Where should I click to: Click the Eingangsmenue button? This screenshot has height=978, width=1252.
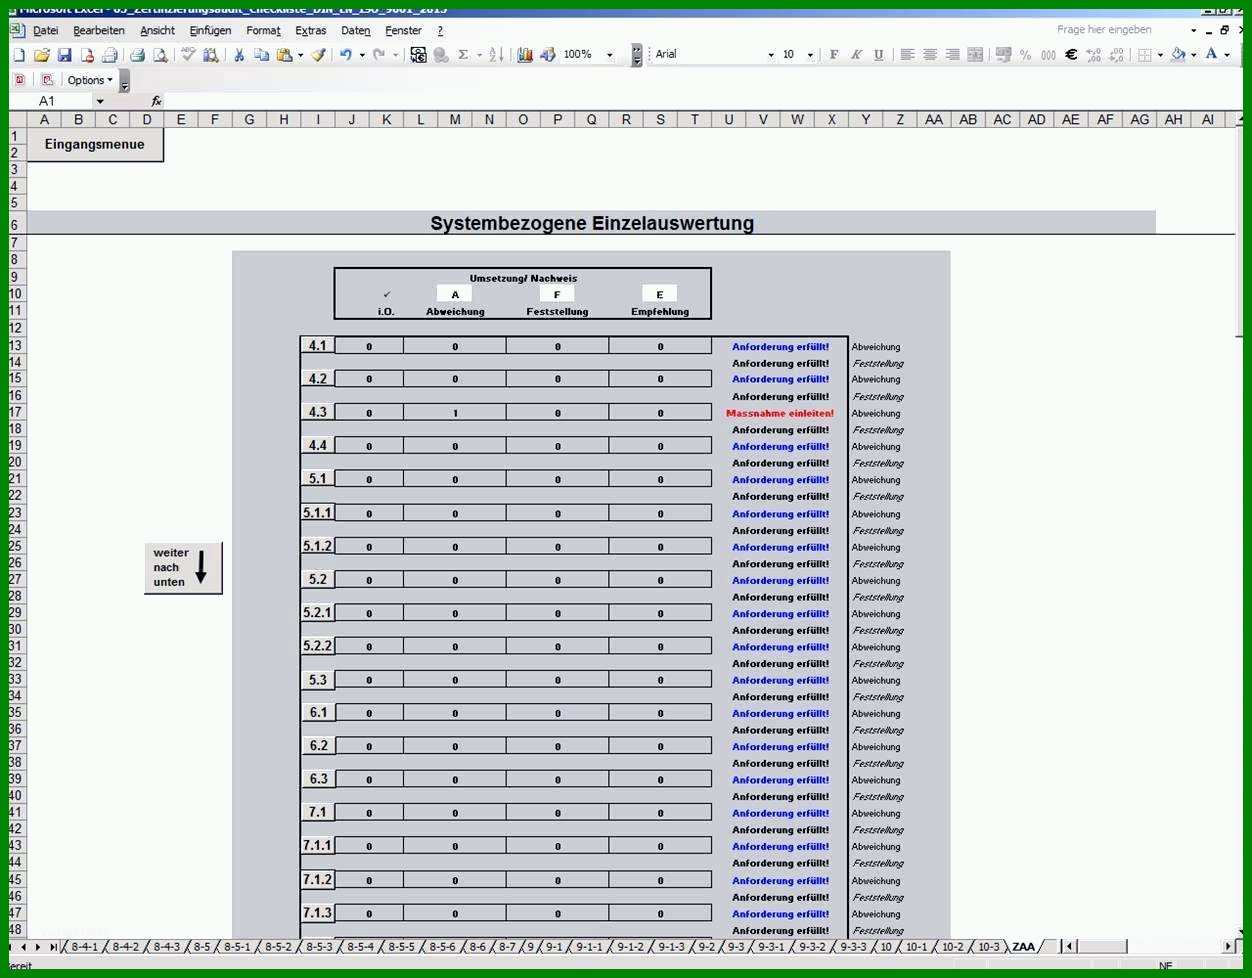click(x=95, y=145)
